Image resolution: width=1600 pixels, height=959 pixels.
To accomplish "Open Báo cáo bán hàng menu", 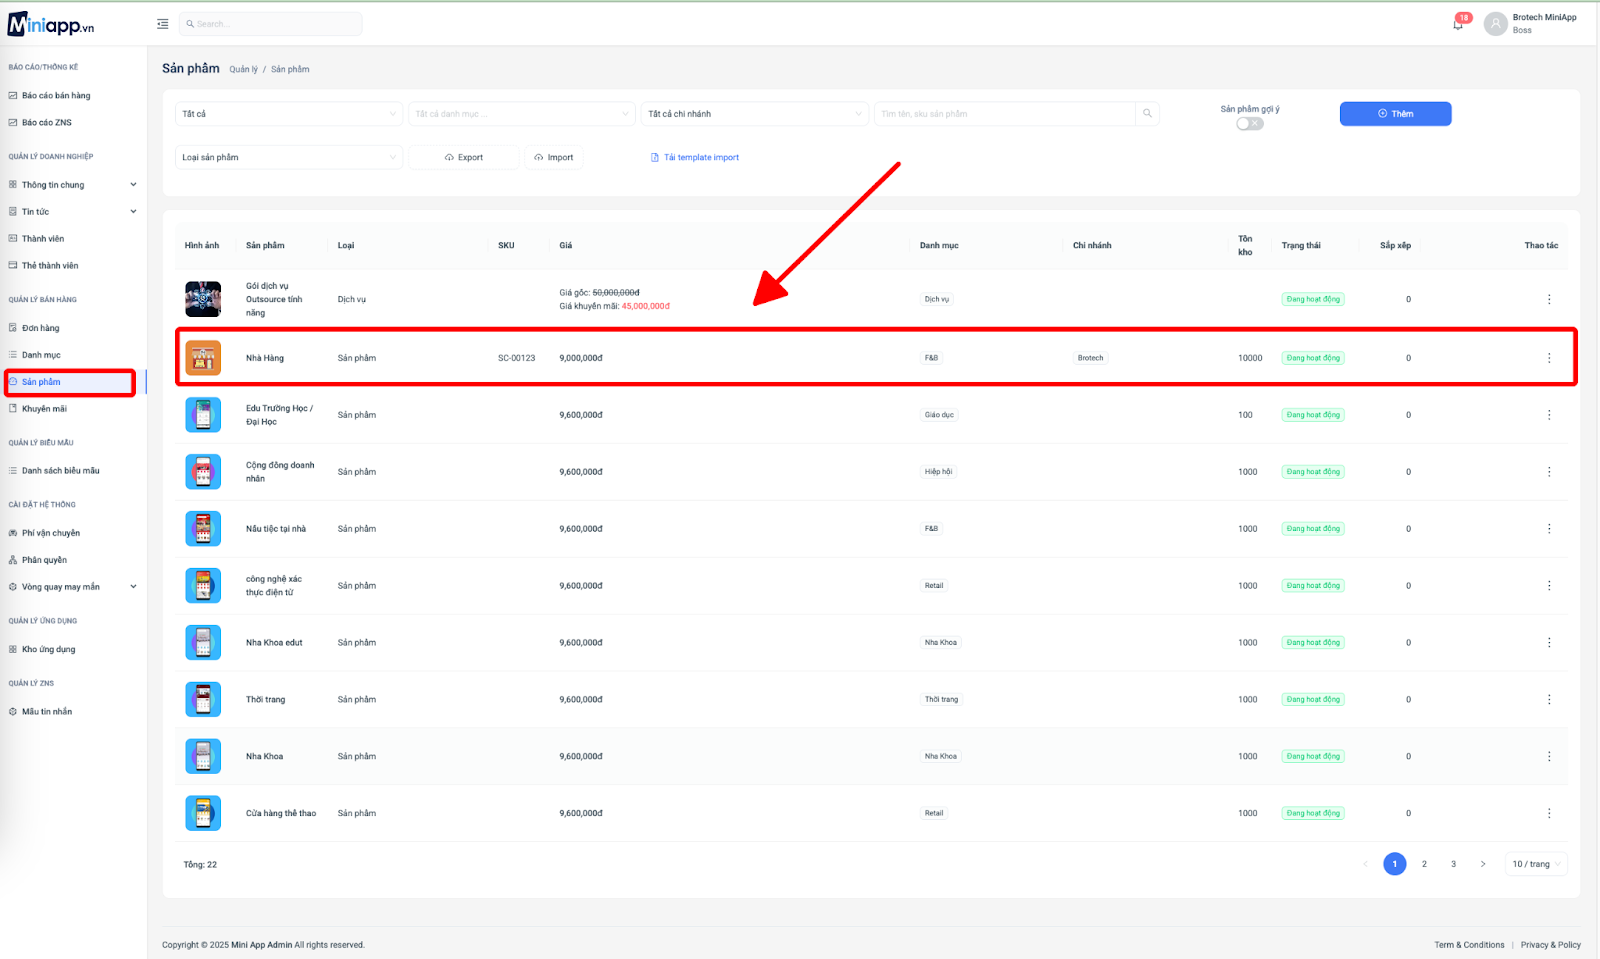I will pyautogui.click(x=56, y=96).
